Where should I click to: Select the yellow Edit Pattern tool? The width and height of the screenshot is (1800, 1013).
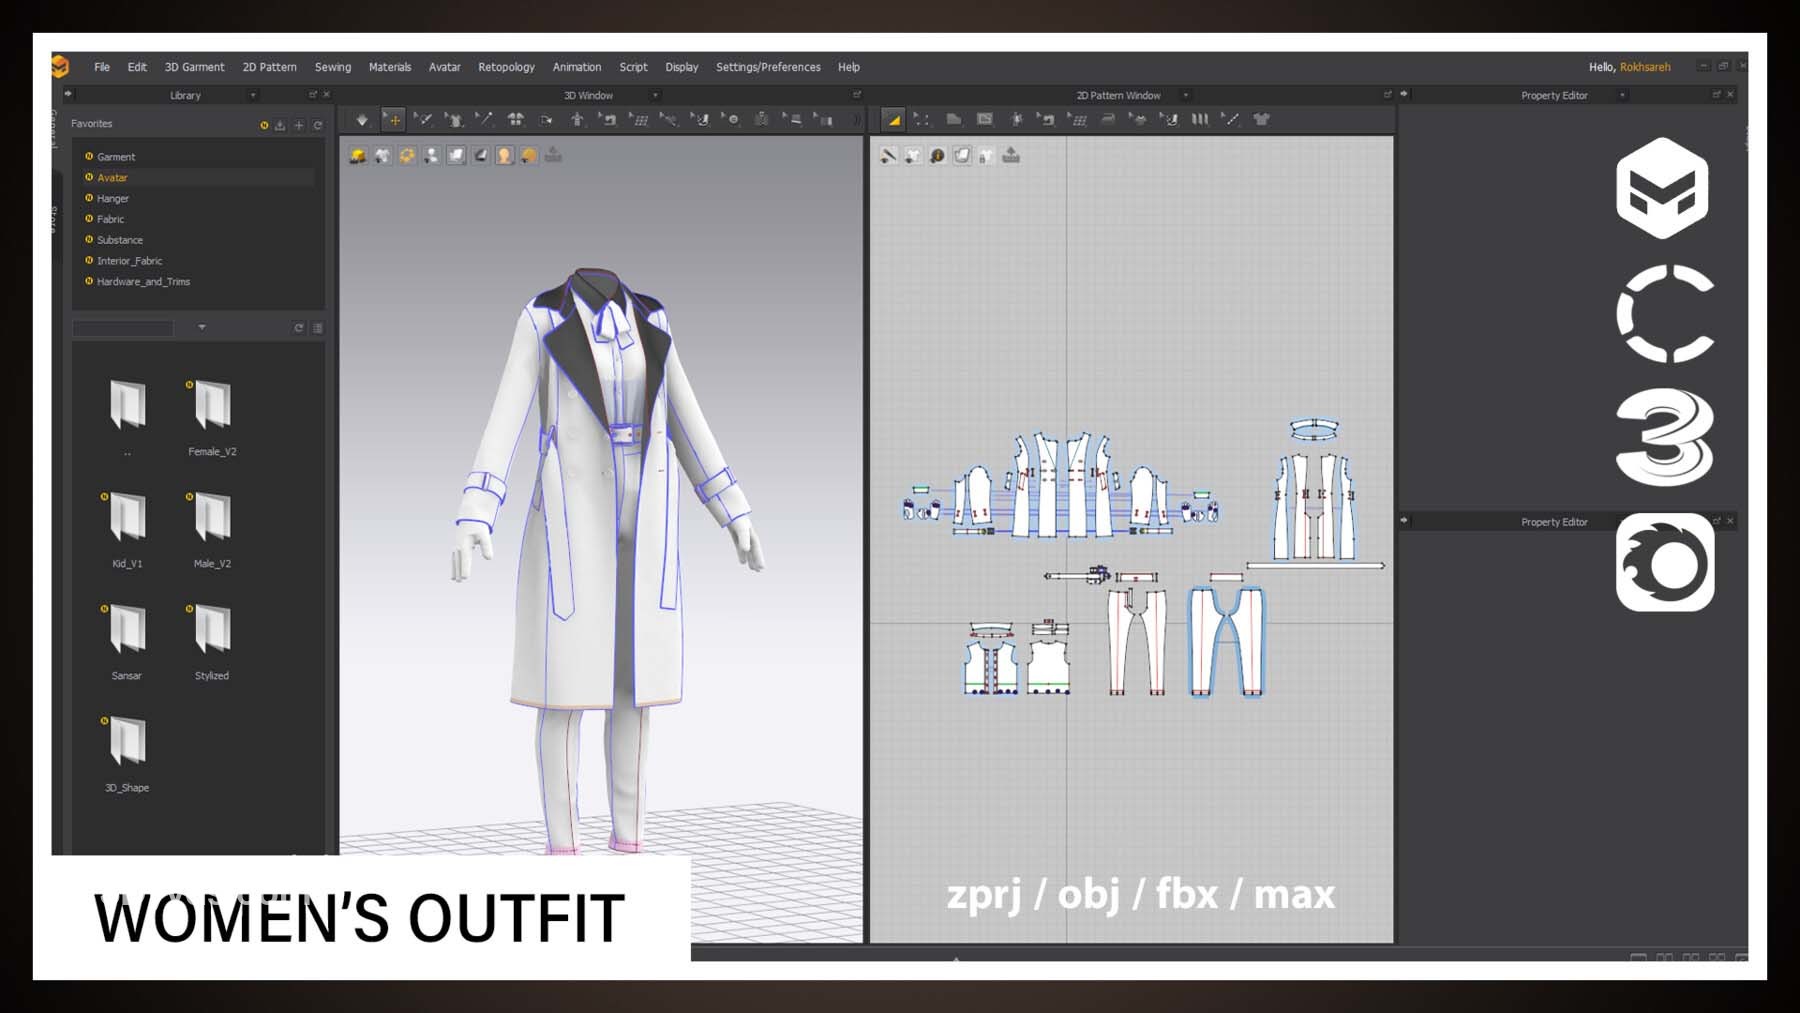coord(893,120)
